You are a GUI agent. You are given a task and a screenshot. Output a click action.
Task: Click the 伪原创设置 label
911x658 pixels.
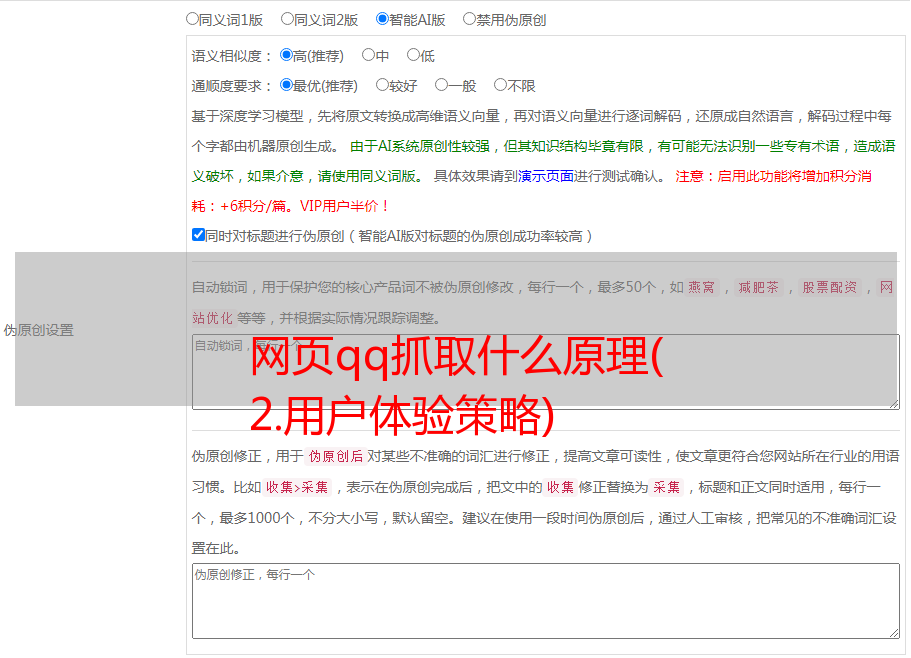point(38,330)
